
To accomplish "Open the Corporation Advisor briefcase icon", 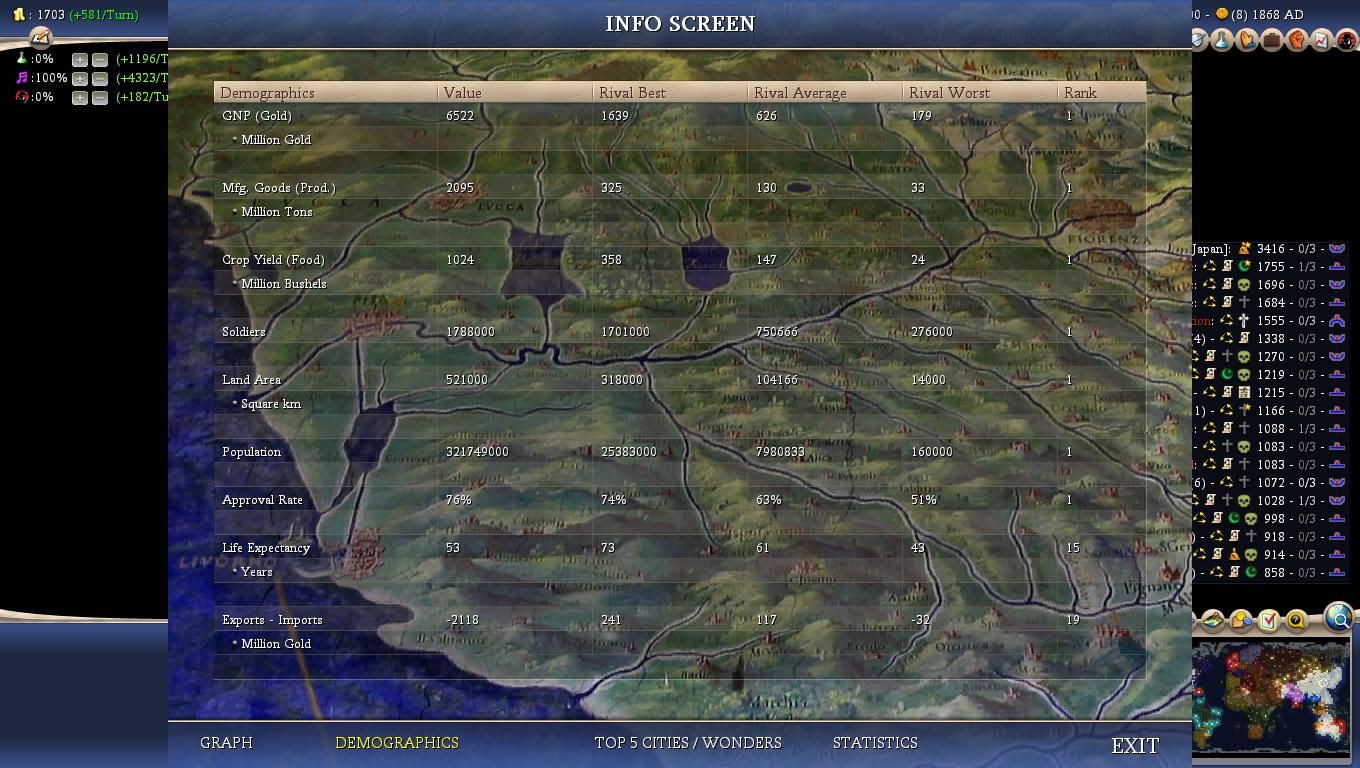I will pos(1272,40).
